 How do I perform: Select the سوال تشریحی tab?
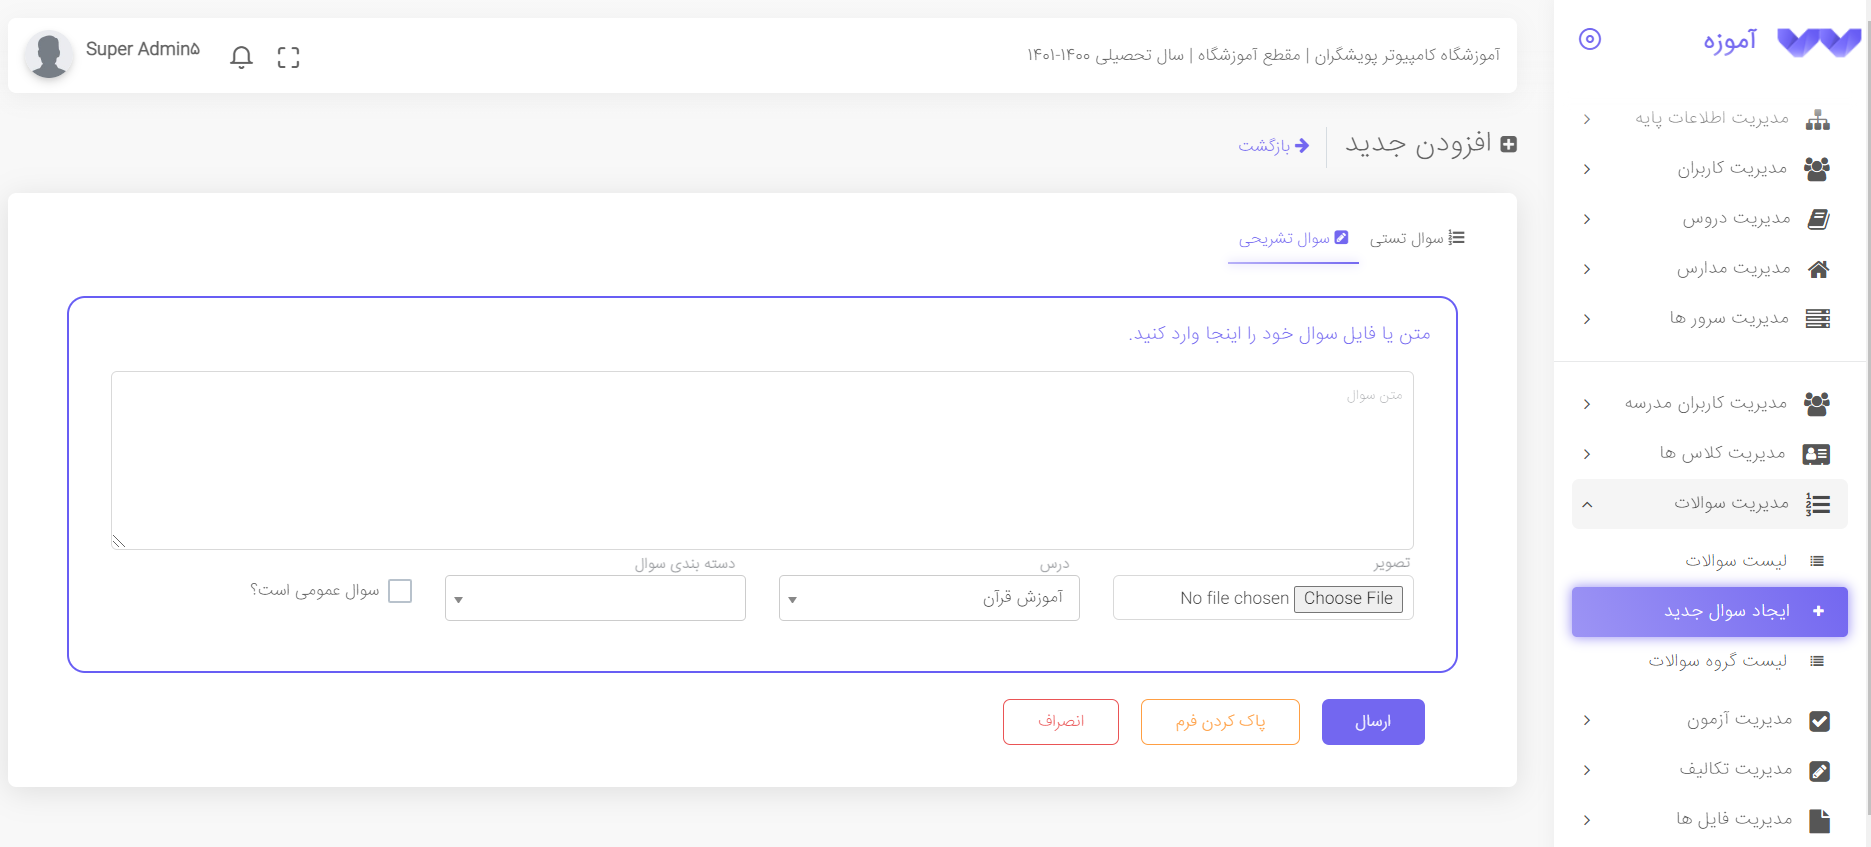tap(1293, 239)
